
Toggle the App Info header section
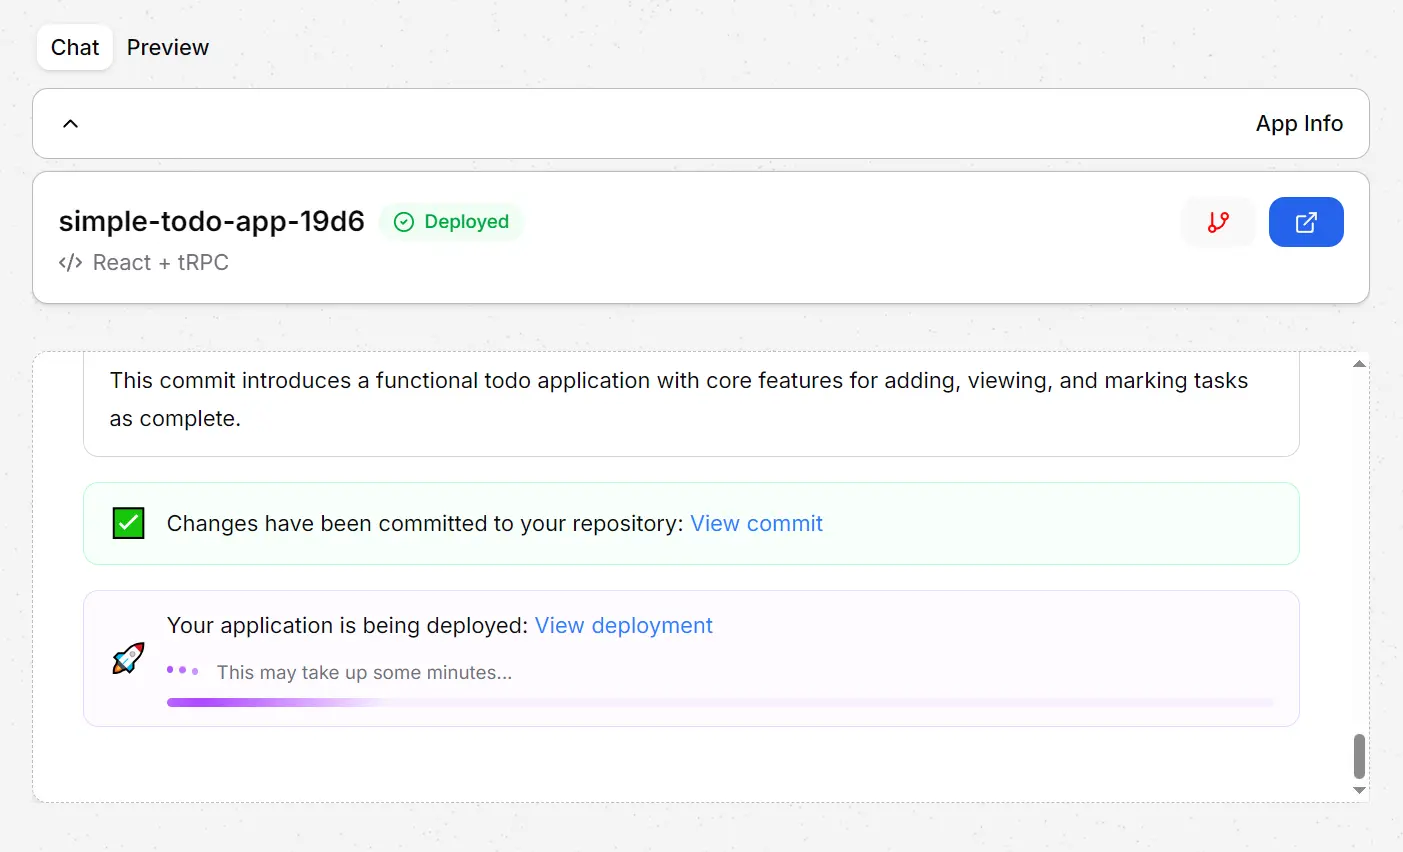click(1298, 123)
